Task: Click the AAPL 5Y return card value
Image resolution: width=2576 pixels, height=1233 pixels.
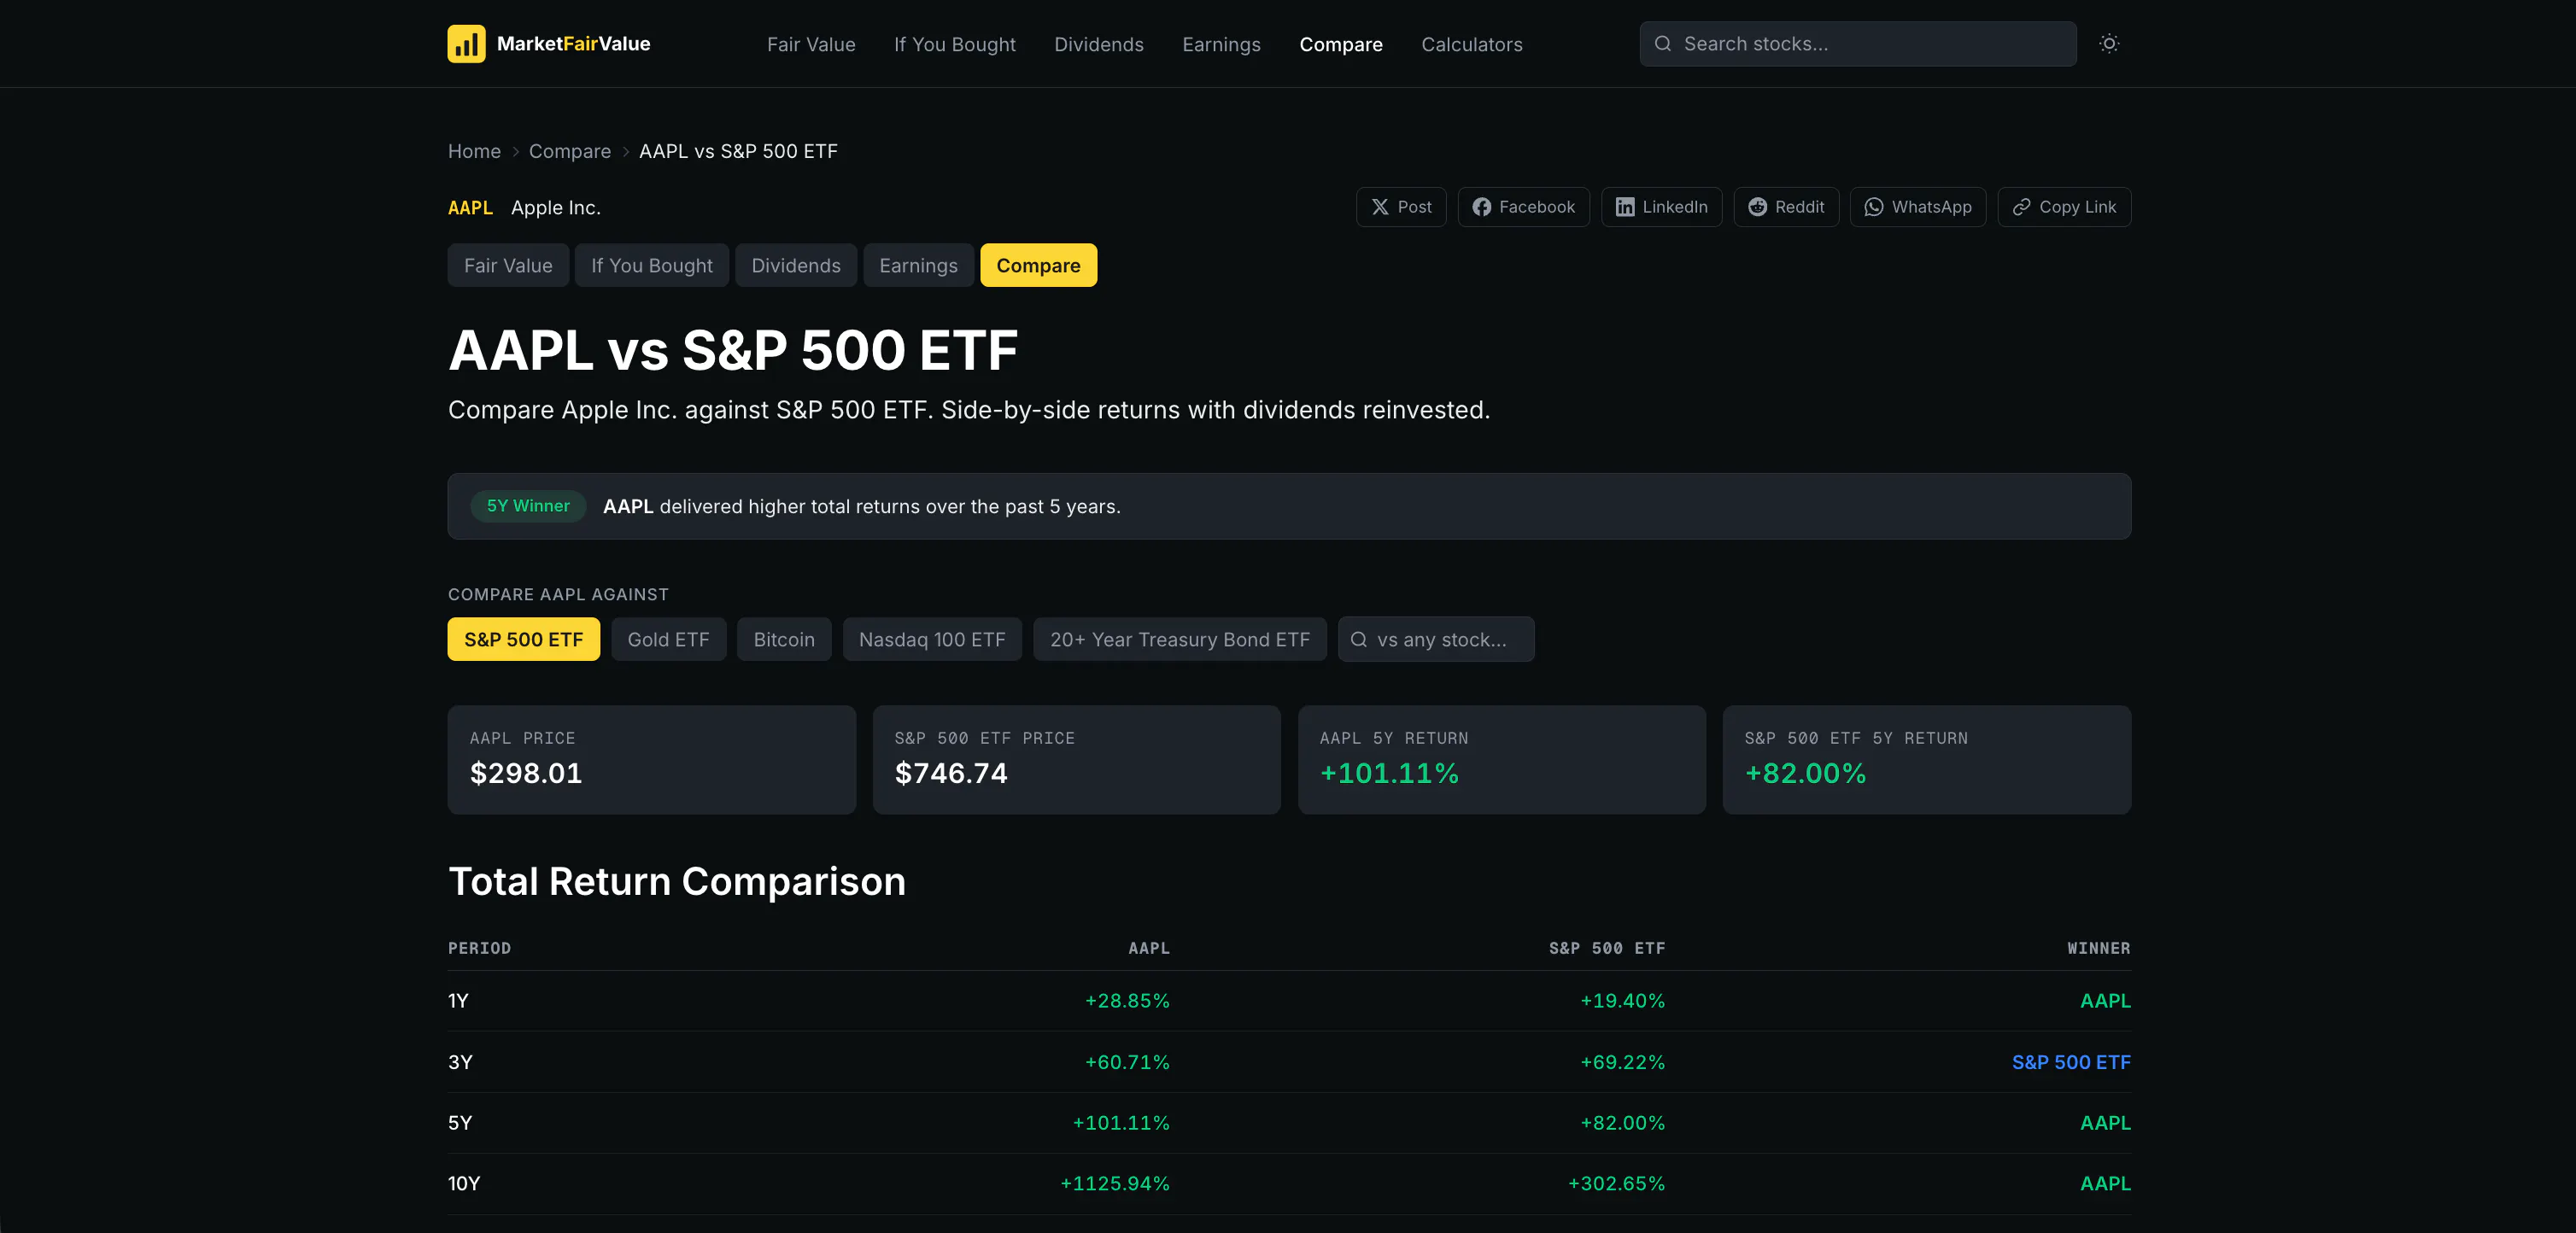Action: click(1389, 774)
